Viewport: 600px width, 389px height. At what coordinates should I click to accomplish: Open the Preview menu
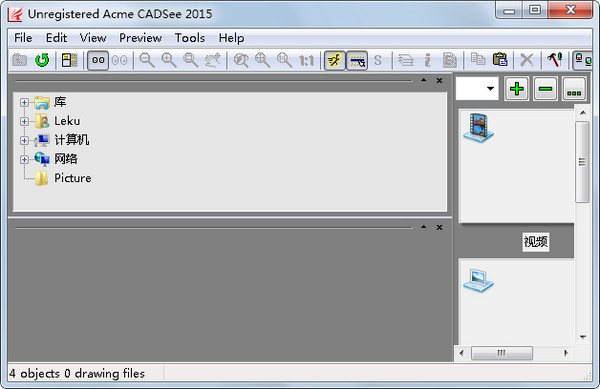(x=140, y=38)
